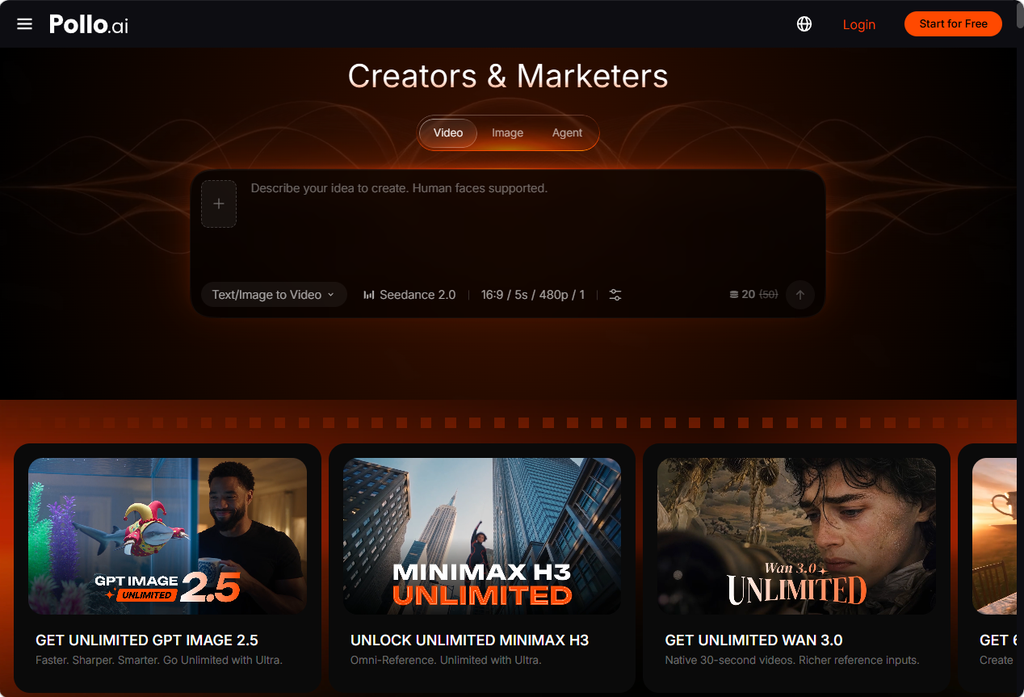Switch to the Video tab
The image size is (1024, 697).
[x=448, y=133]
